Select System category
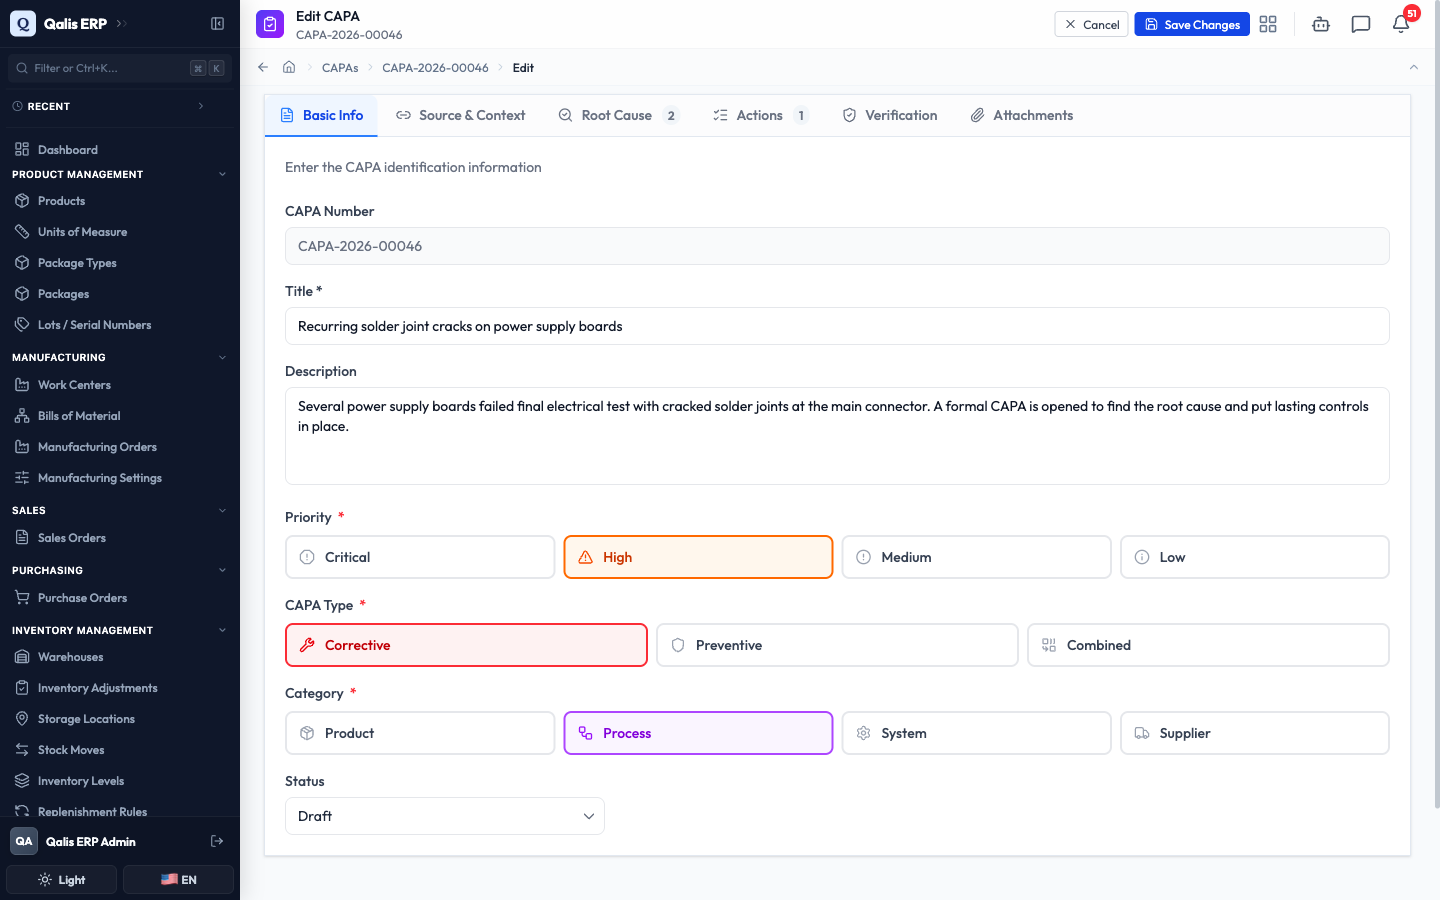The width and height of the screenshot is (1440, 900). tap(976, 733)
